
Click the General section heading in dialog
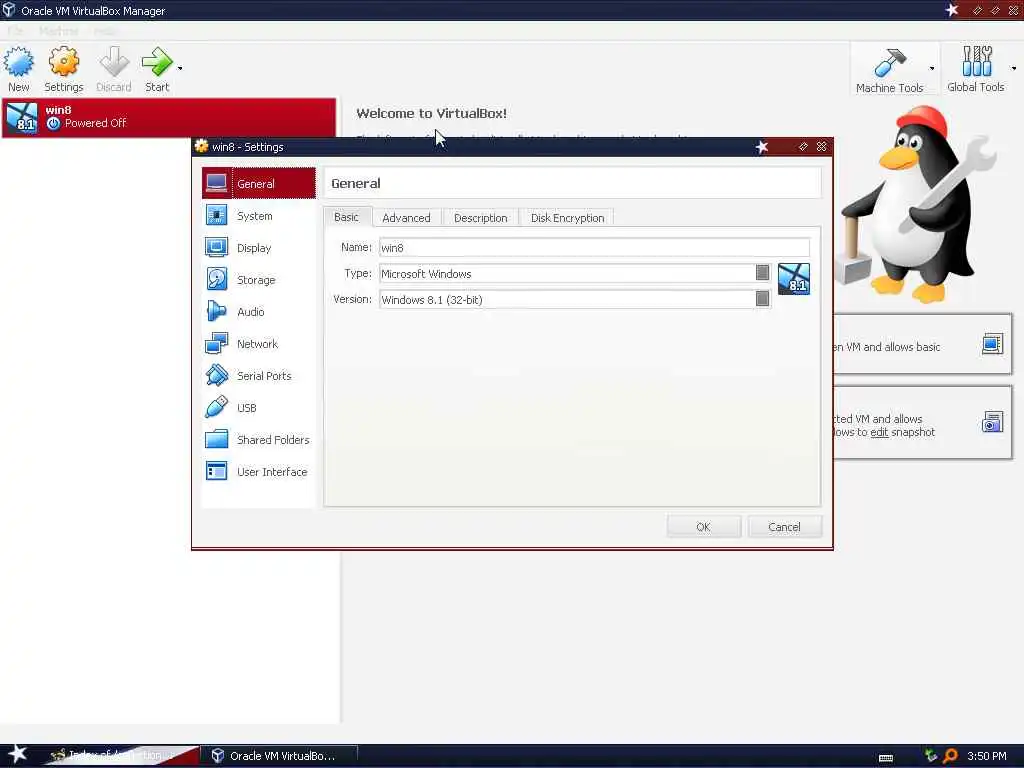tap(356, 184)
